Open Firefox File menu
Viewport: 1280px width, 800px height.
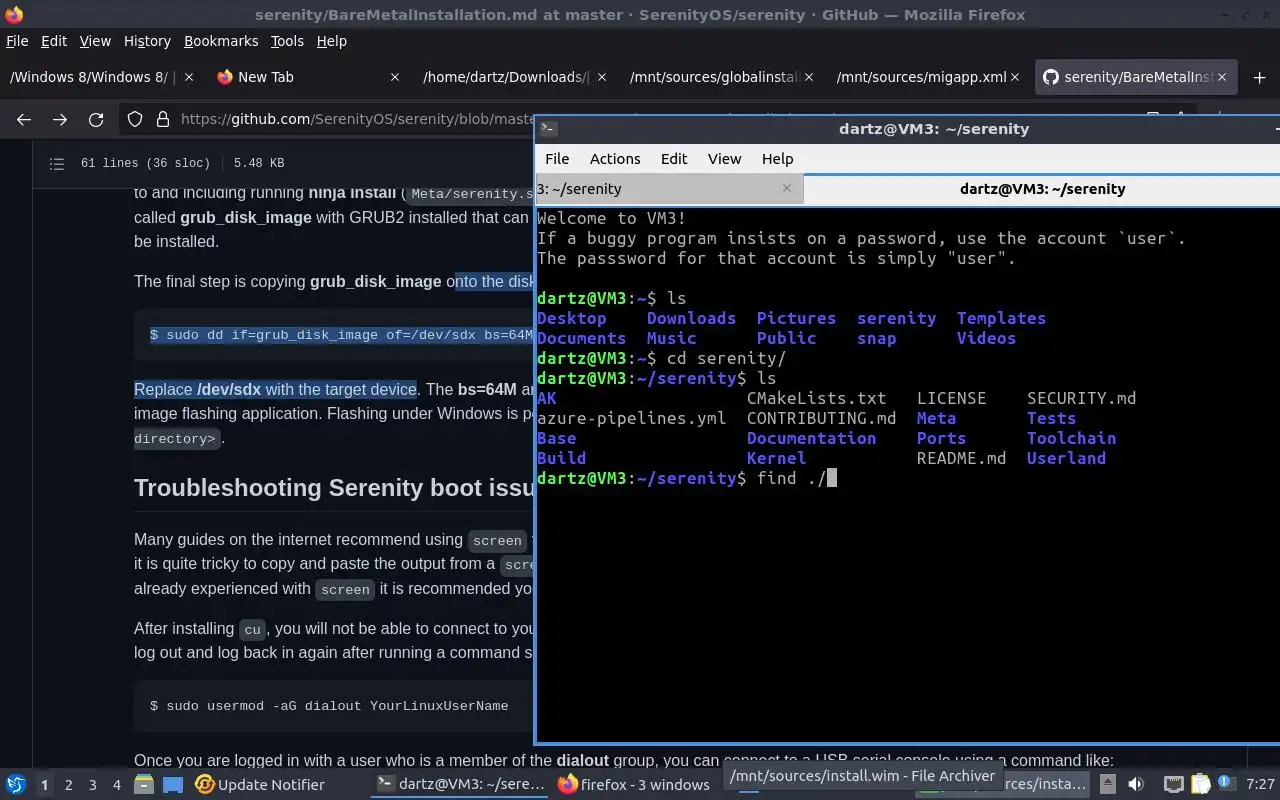[x=17, y=41]
